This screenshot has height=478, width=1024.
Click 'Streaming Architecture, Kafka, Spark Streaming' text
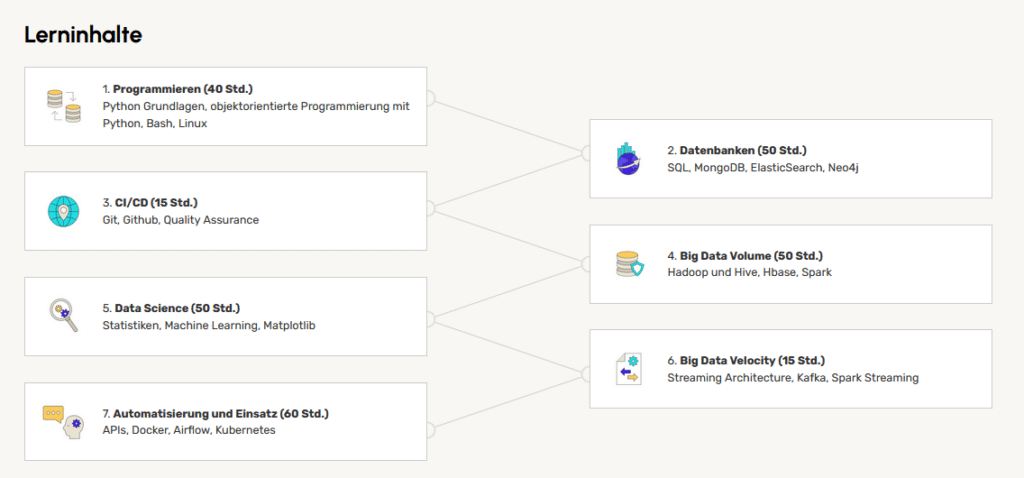pos(793,377)
